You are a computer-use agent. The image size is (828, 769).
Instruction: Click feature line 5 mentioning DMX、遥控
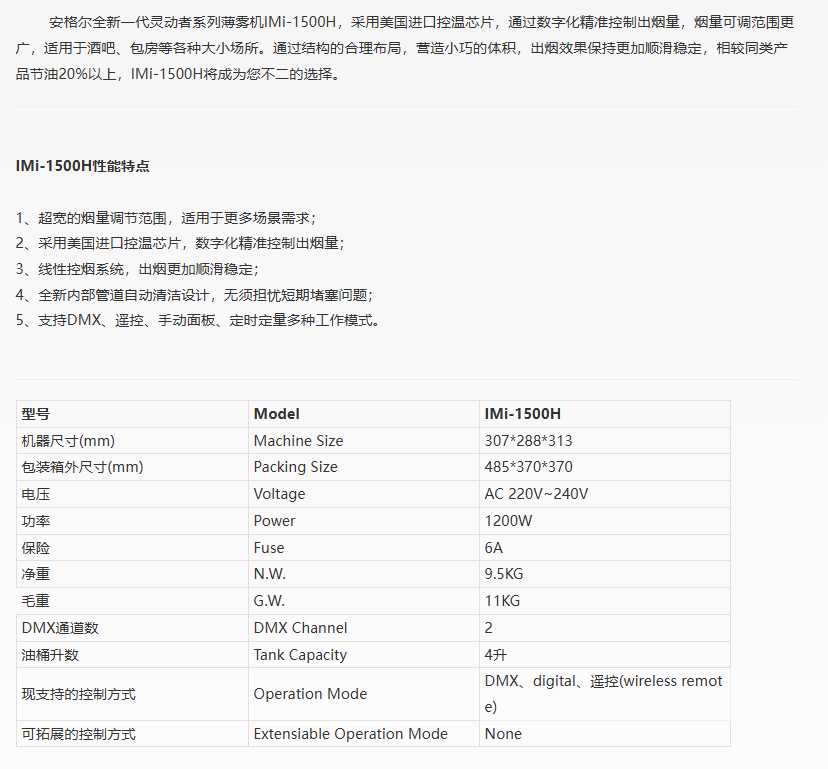[198, 321]
